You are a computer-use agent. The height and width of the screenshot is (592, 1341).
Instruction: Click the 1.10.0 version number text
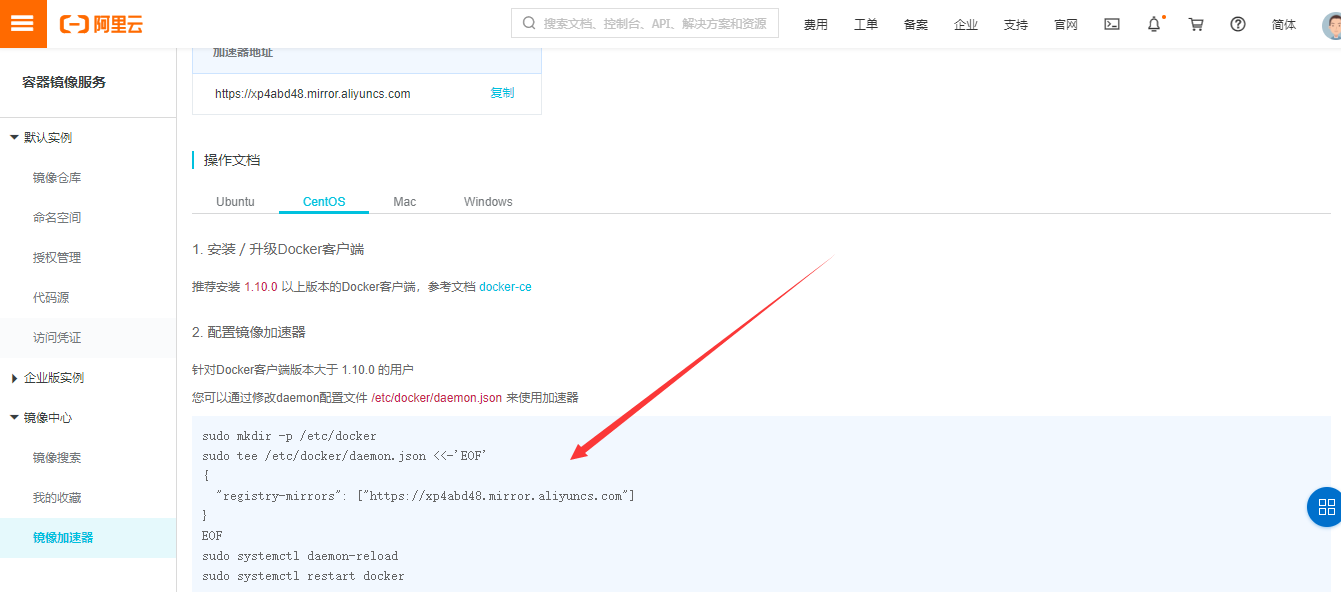[x=260, y=287]
